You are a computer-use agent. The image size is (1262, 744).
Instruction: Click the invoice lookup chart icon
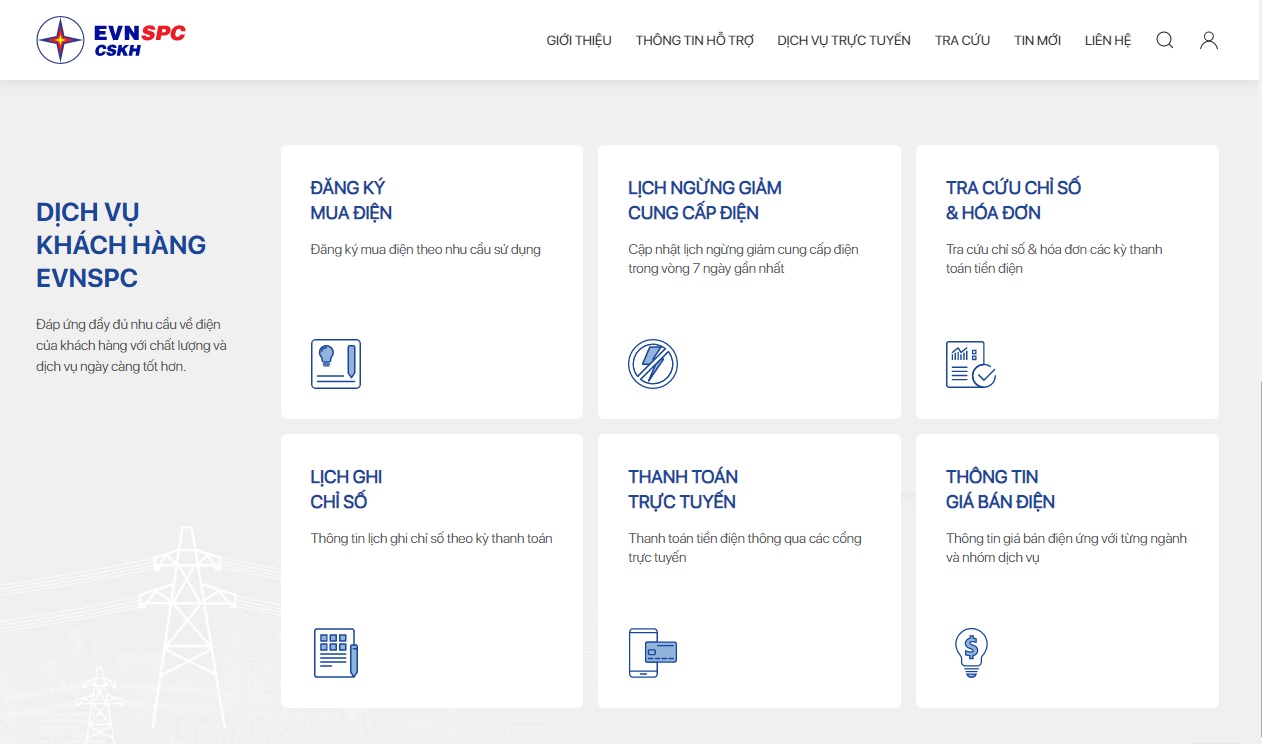coord(971,364)
